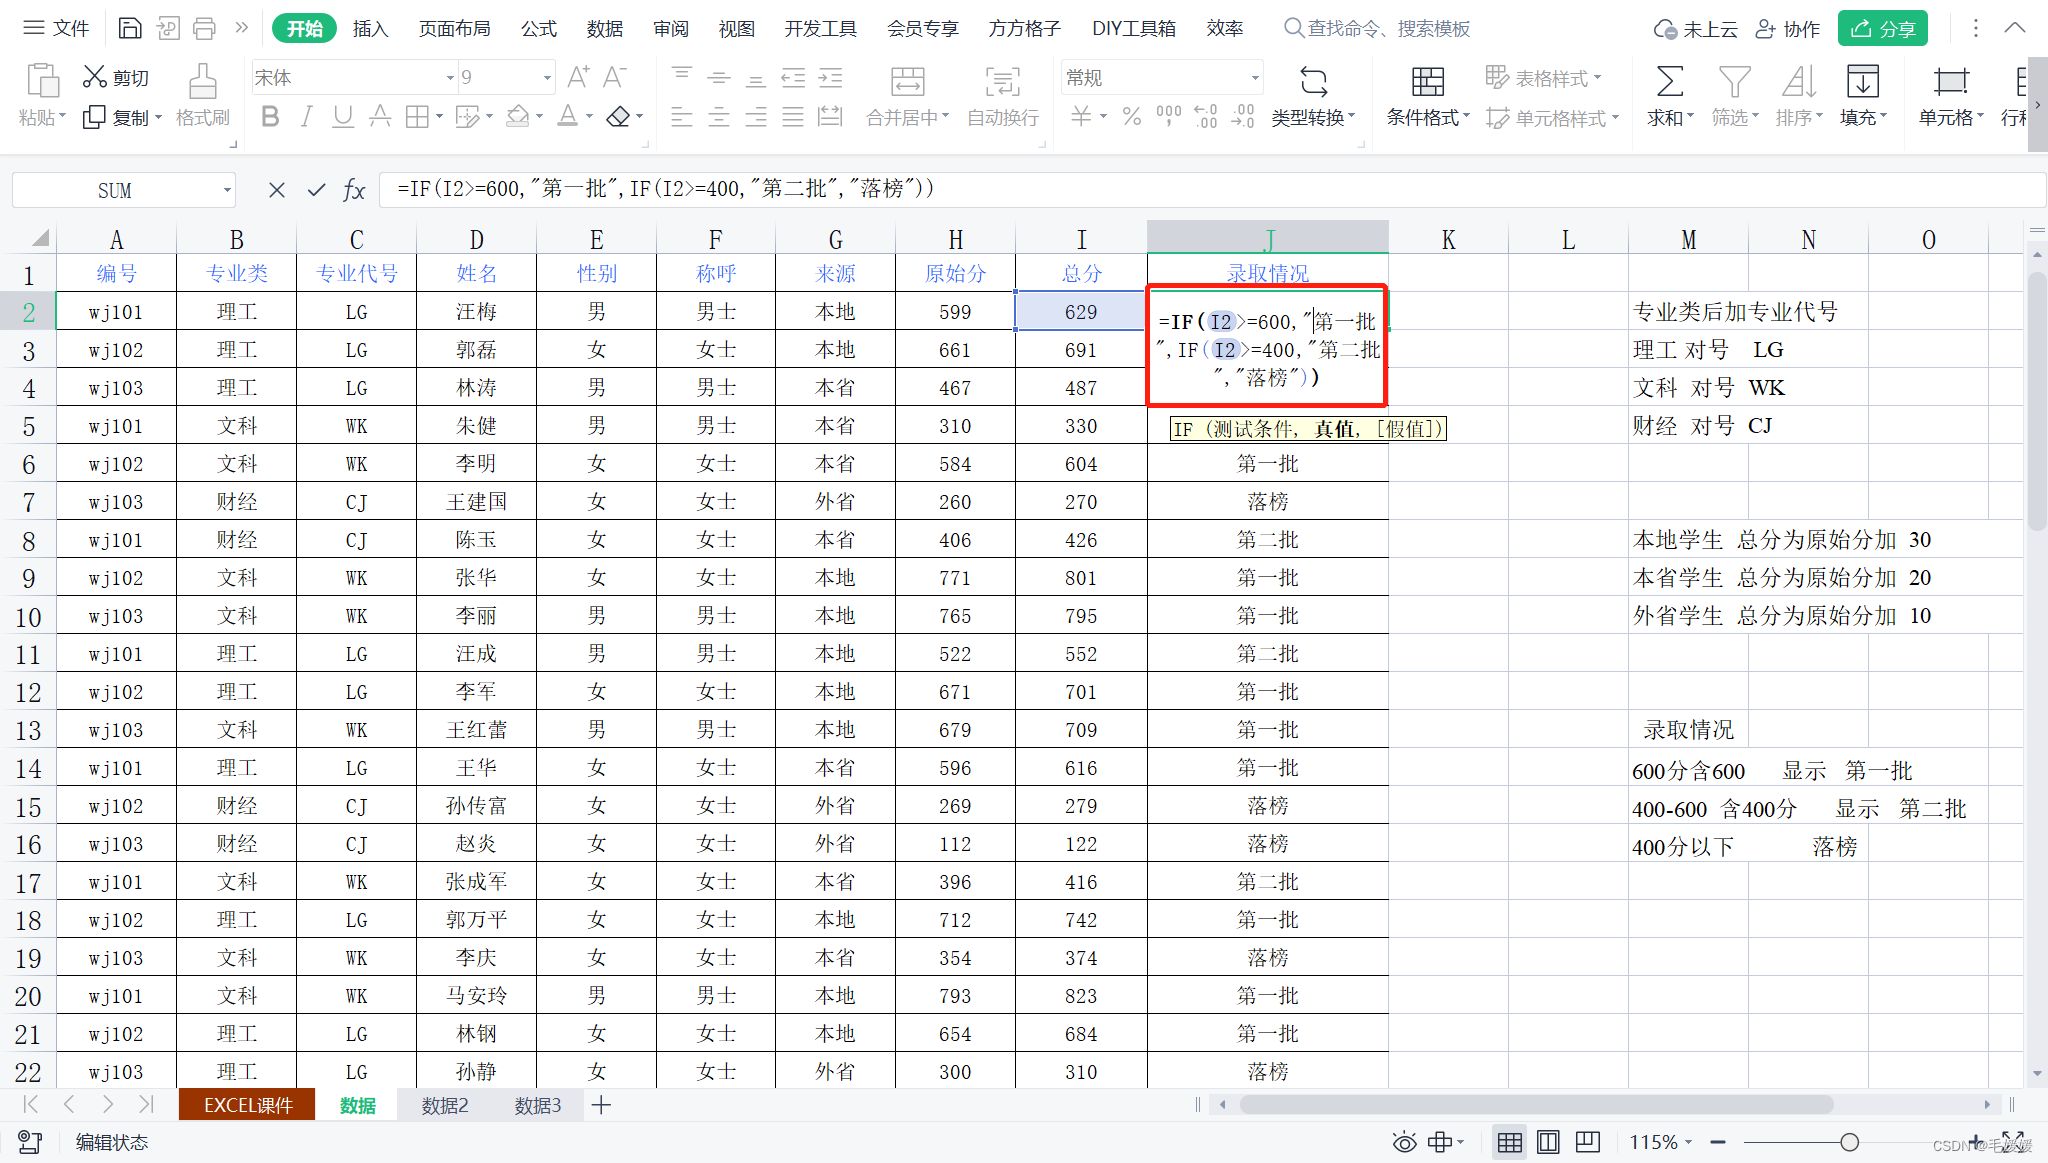Open the font name dropdown (宋体)
Viewport: 2048px width, 1163px height.
pos(450,77)
